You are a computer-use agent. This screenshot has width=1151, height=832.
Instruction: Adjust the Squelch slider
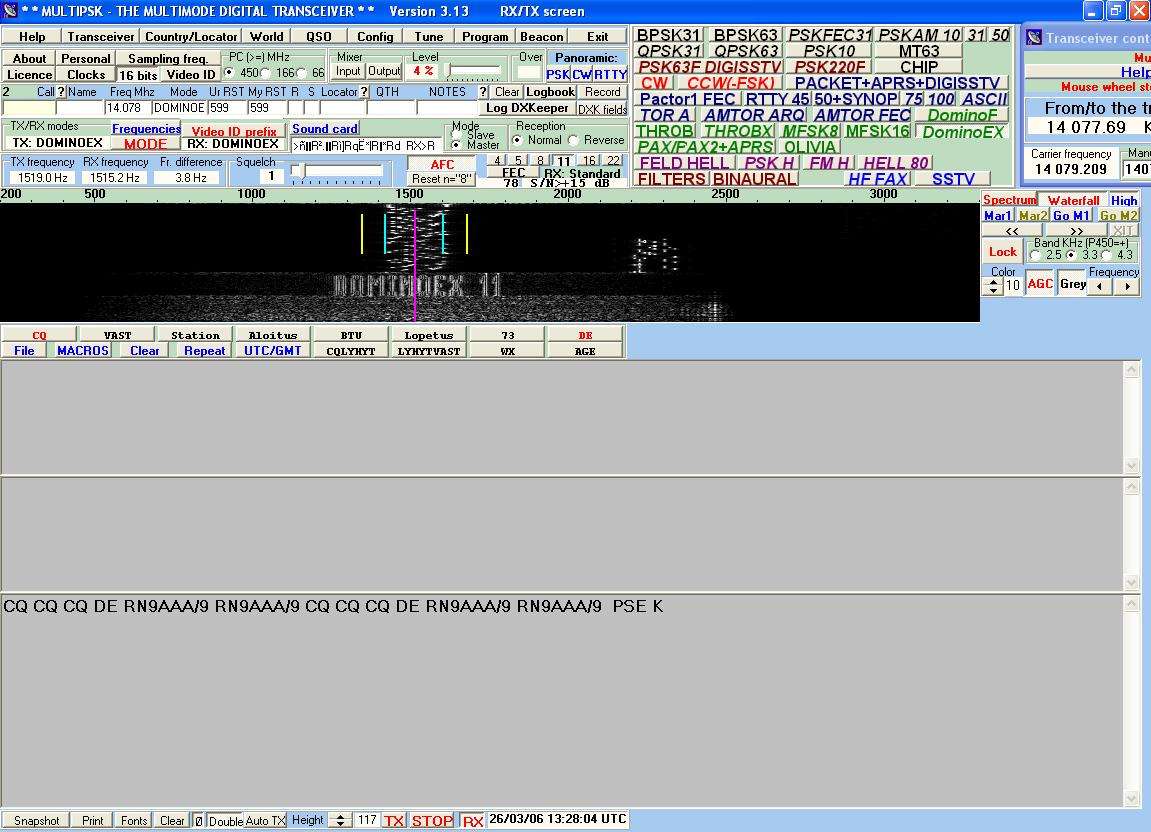pyautogui.click(x=297, y=172)
